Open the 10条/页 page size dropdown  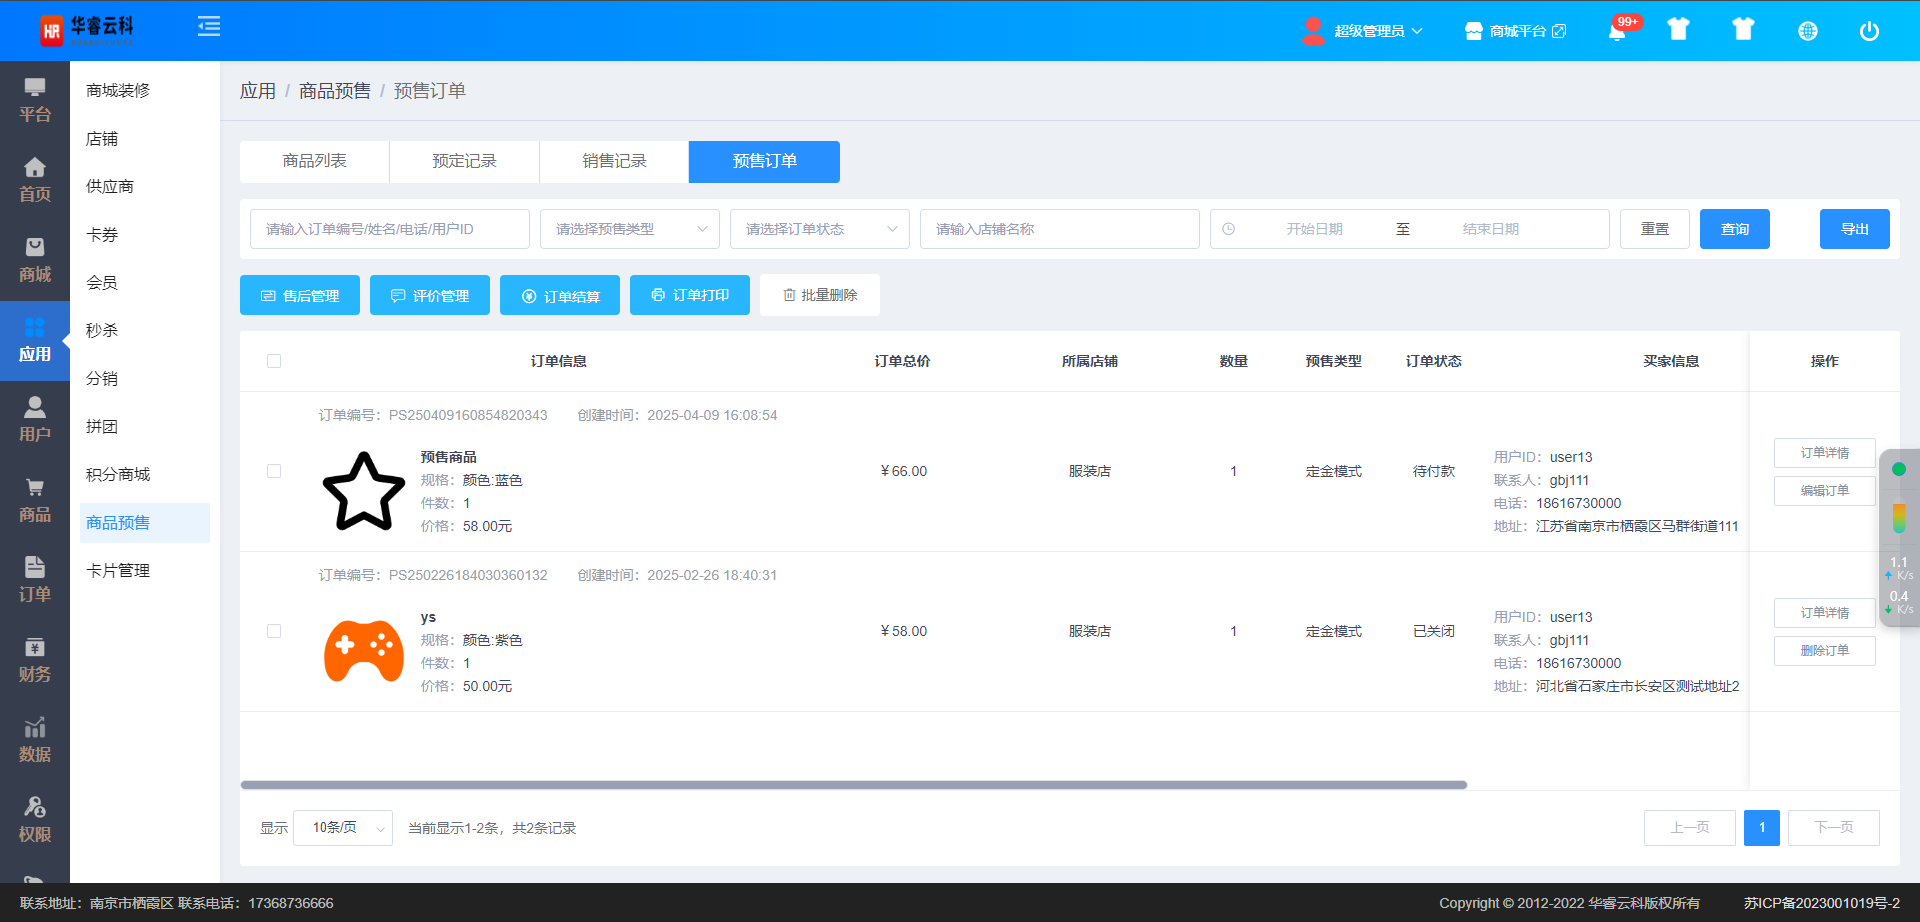click(x=343, y=828)
